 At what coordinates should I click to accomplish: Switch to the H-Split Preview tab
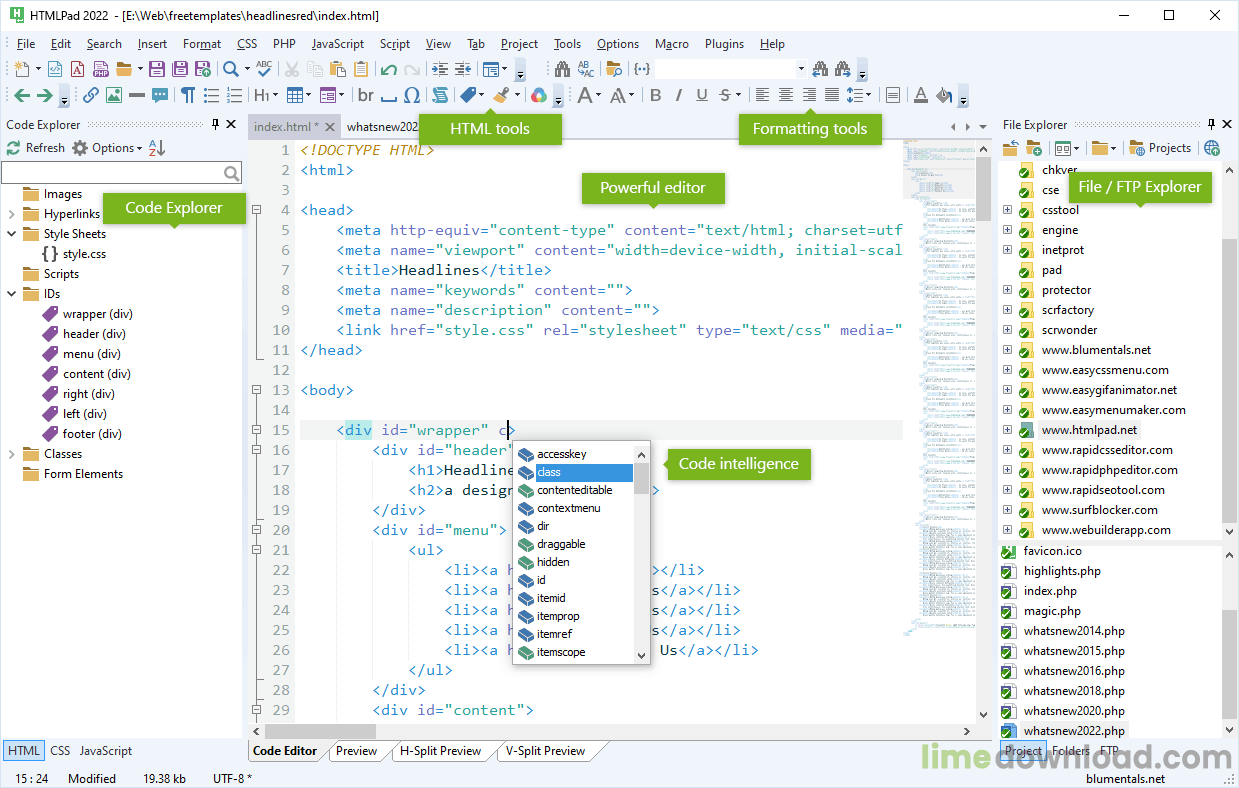pyautogui.click(x=440, y=751)
